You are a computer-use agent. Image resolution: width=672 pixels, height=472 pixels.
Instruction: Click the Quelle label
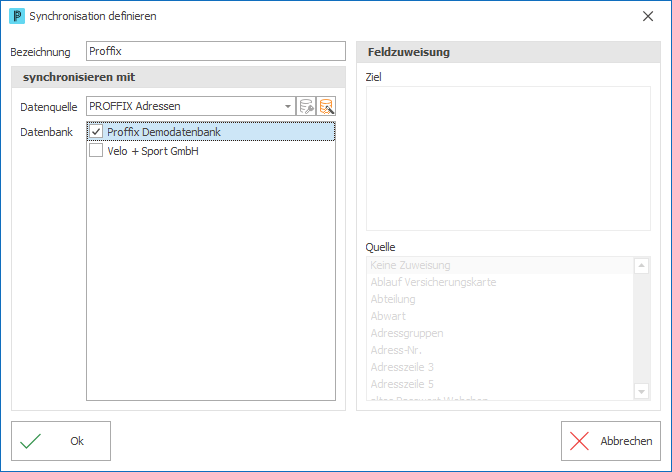(380, 247)
